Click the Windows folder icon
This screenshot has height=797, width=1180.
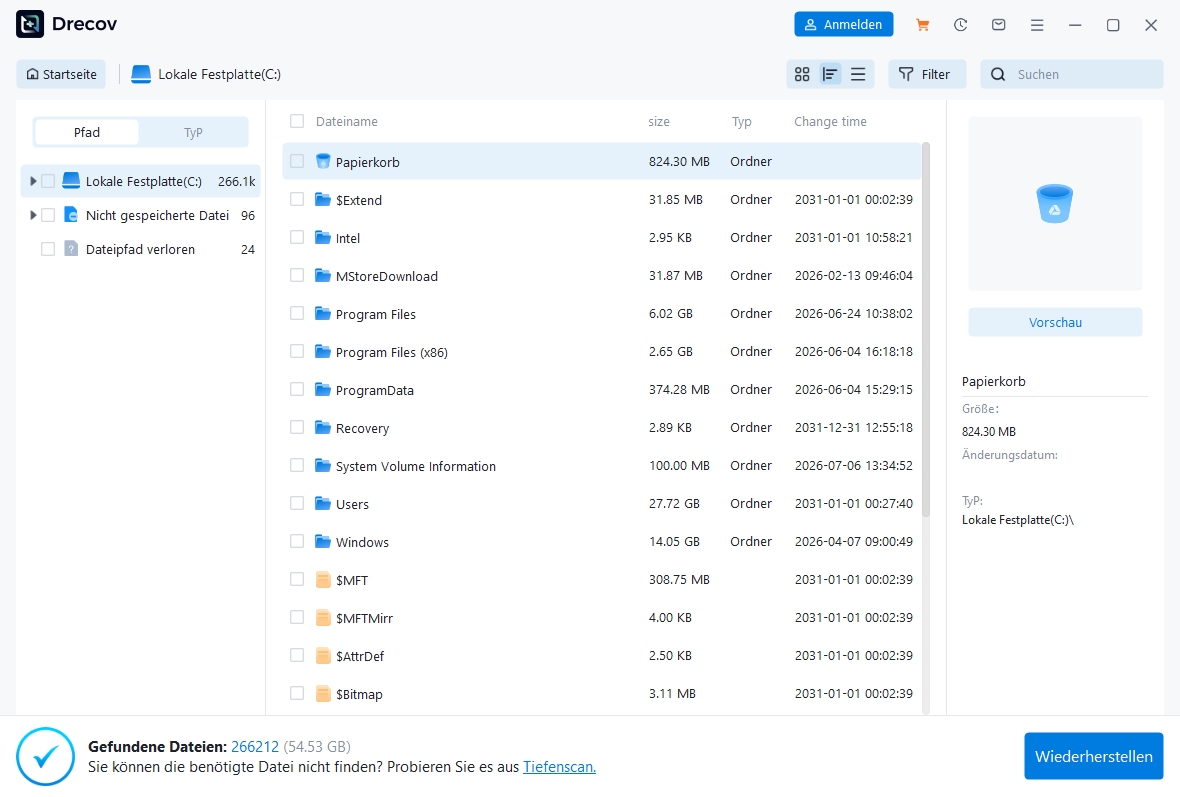[323, 541]
